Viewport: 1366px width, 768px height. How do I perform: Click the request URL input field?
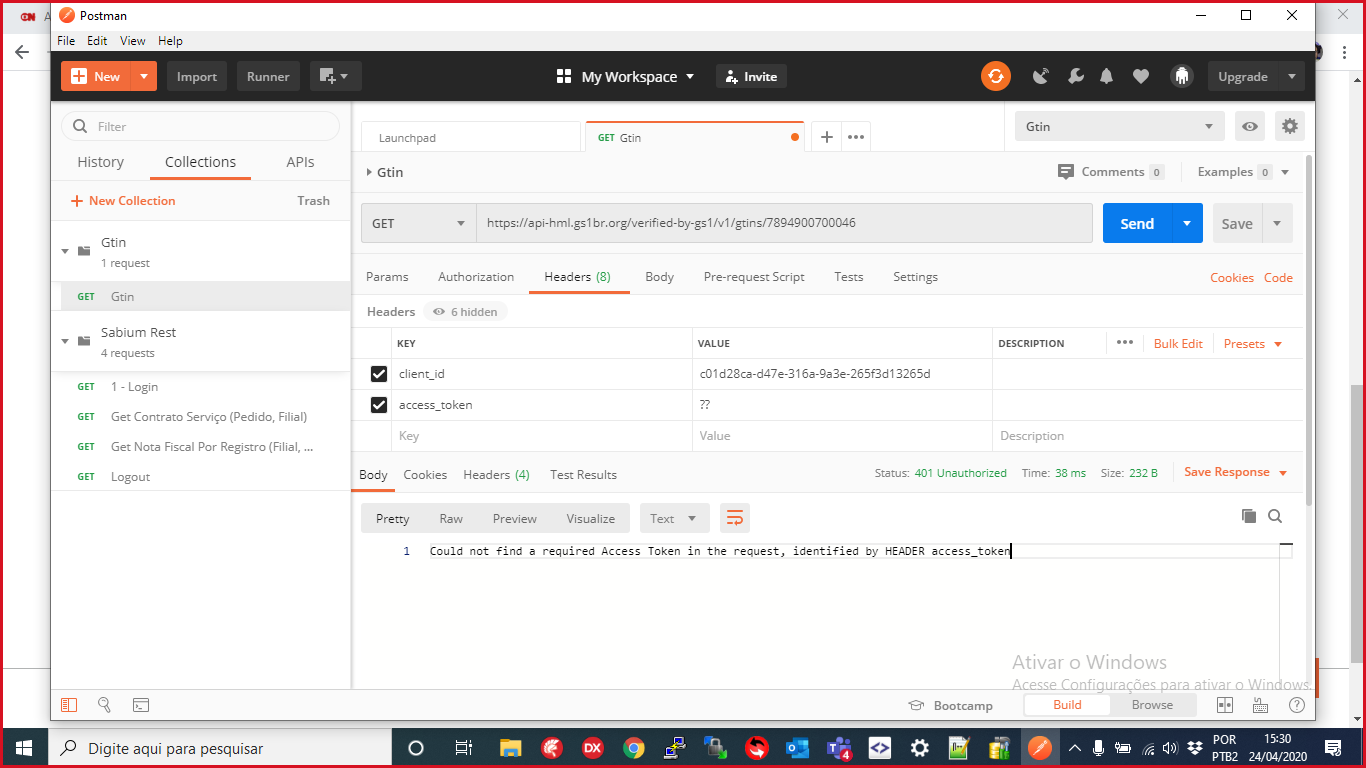coord(783,224)
